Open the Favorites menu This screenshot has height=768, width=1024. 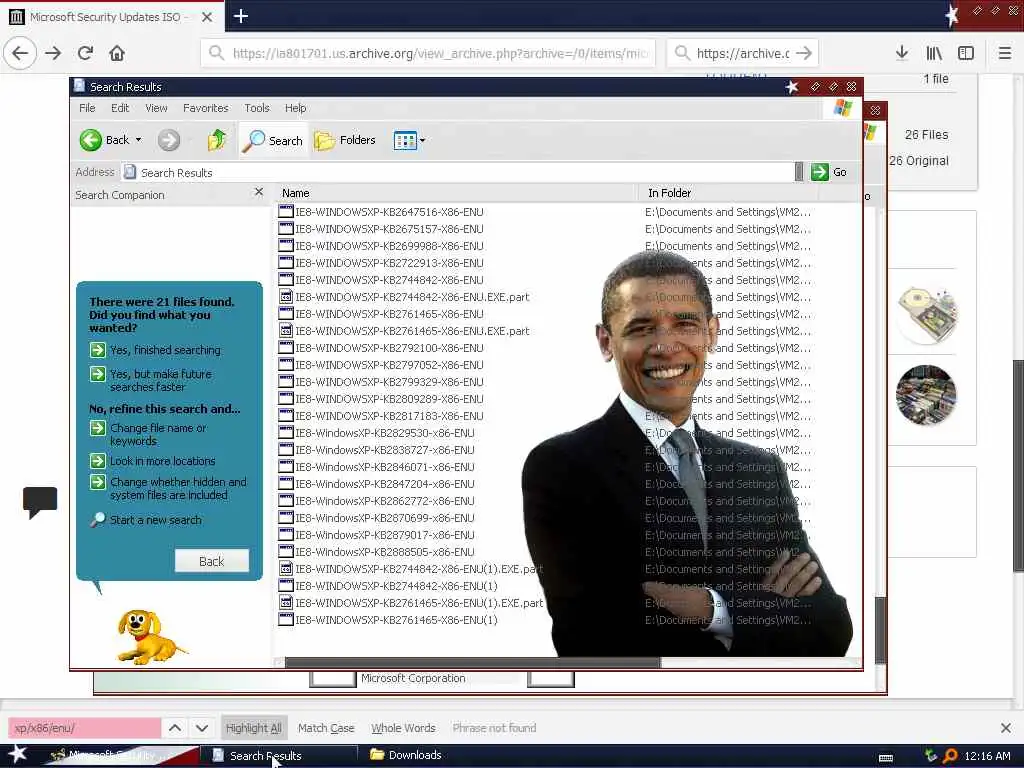click(206, 108)
